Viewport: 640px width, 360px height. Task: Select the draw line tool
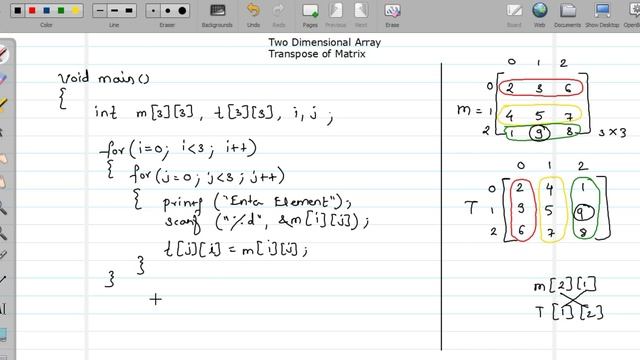click(x=3, y=280)
